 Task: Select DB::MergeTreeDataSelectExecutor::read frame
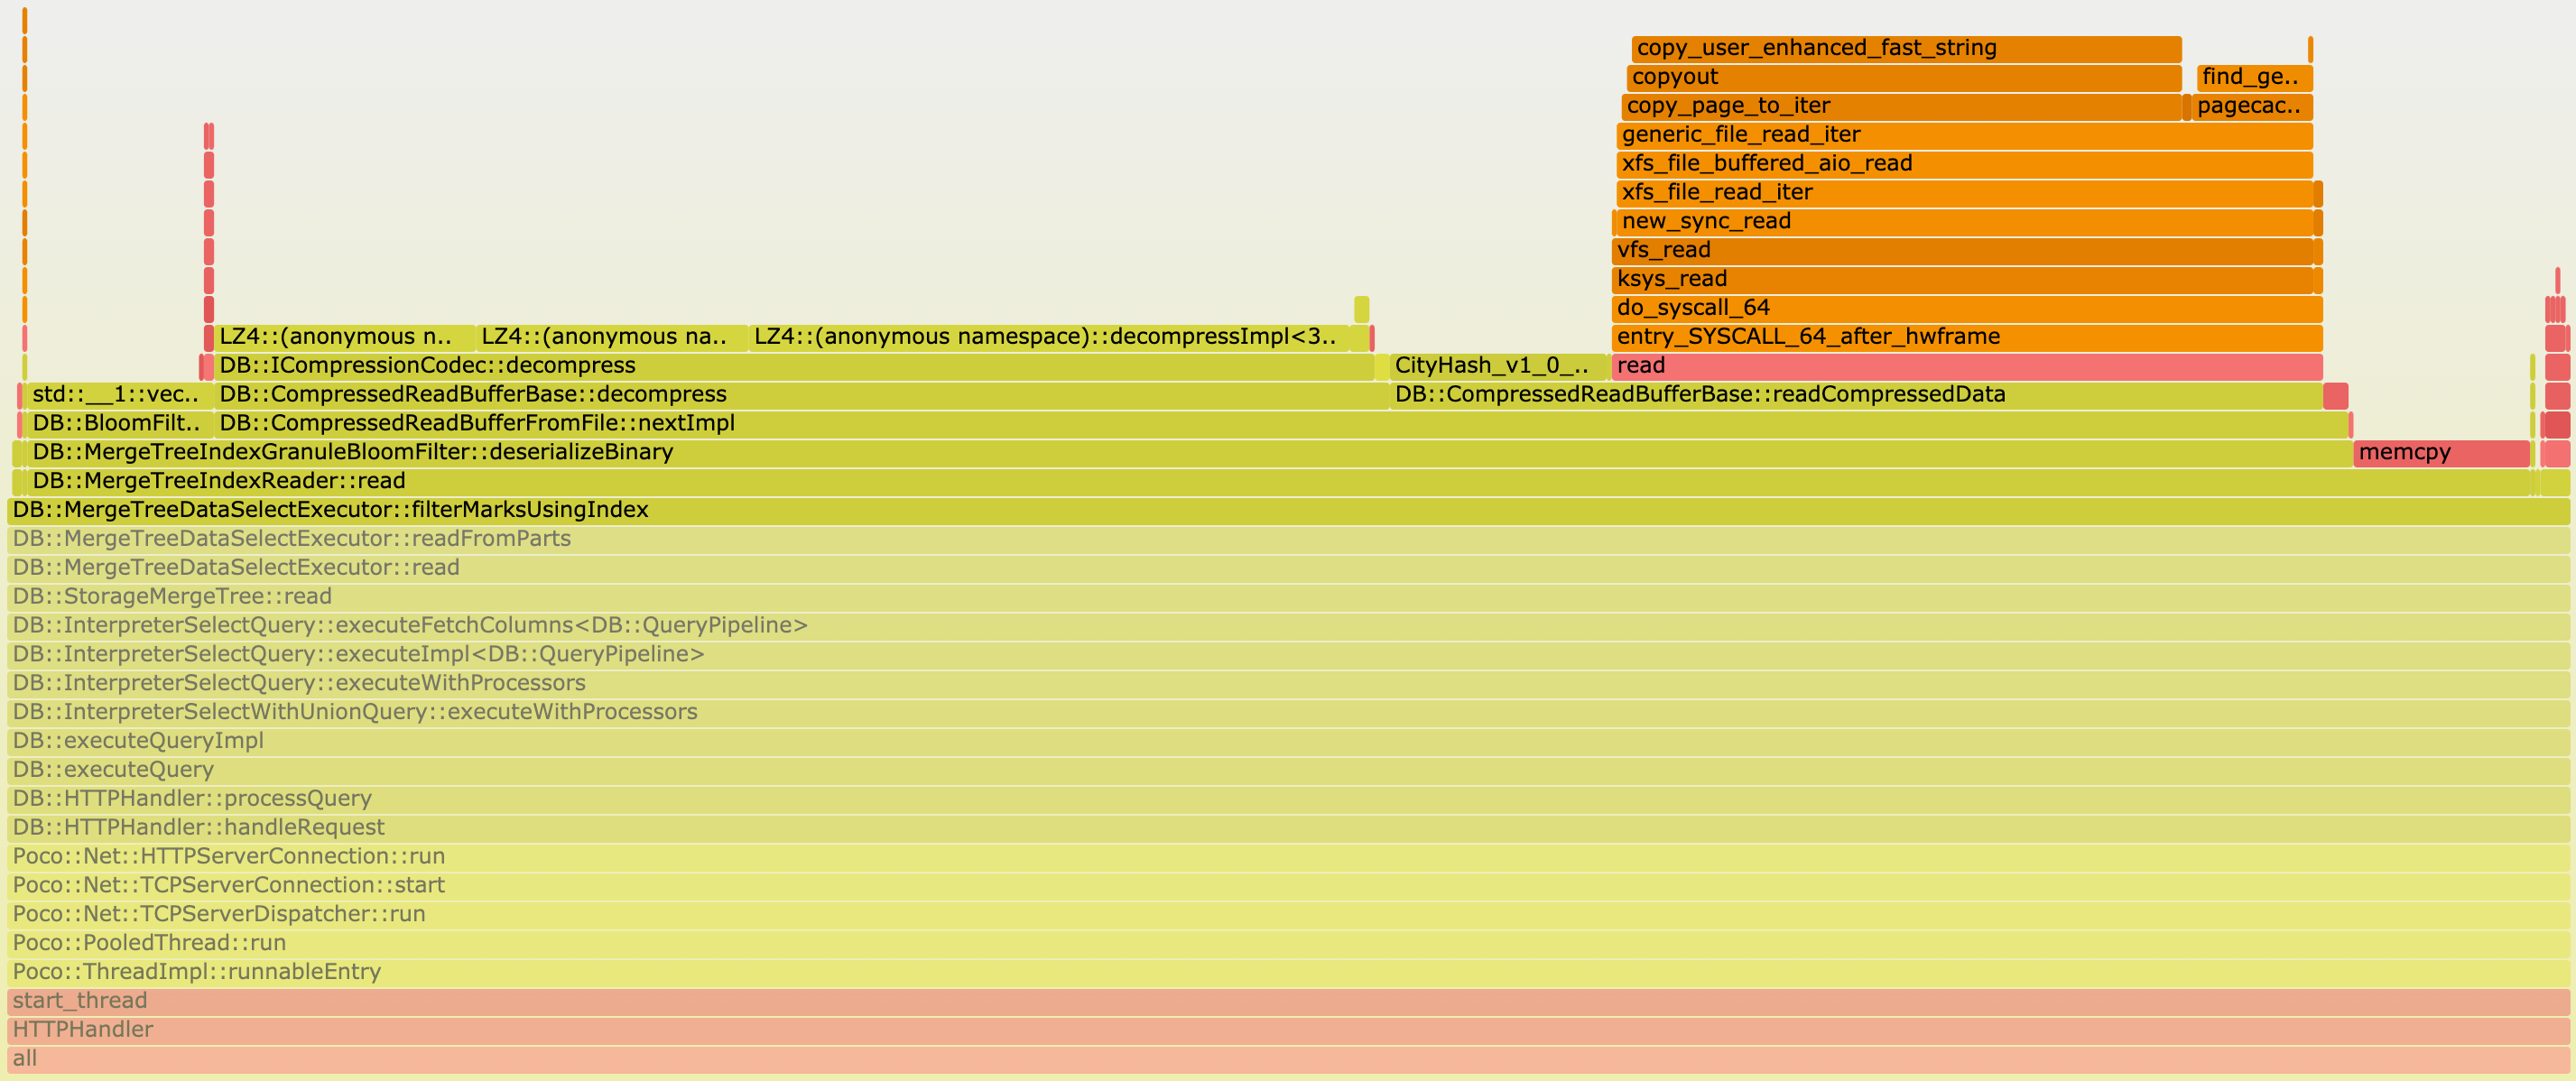click(1288, 569)
